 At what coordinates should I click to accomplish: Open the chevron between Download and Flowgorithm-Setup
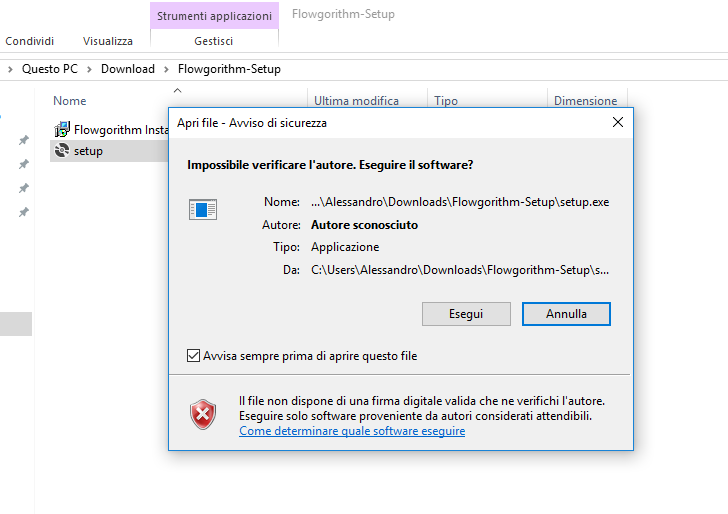click(166, 69)
